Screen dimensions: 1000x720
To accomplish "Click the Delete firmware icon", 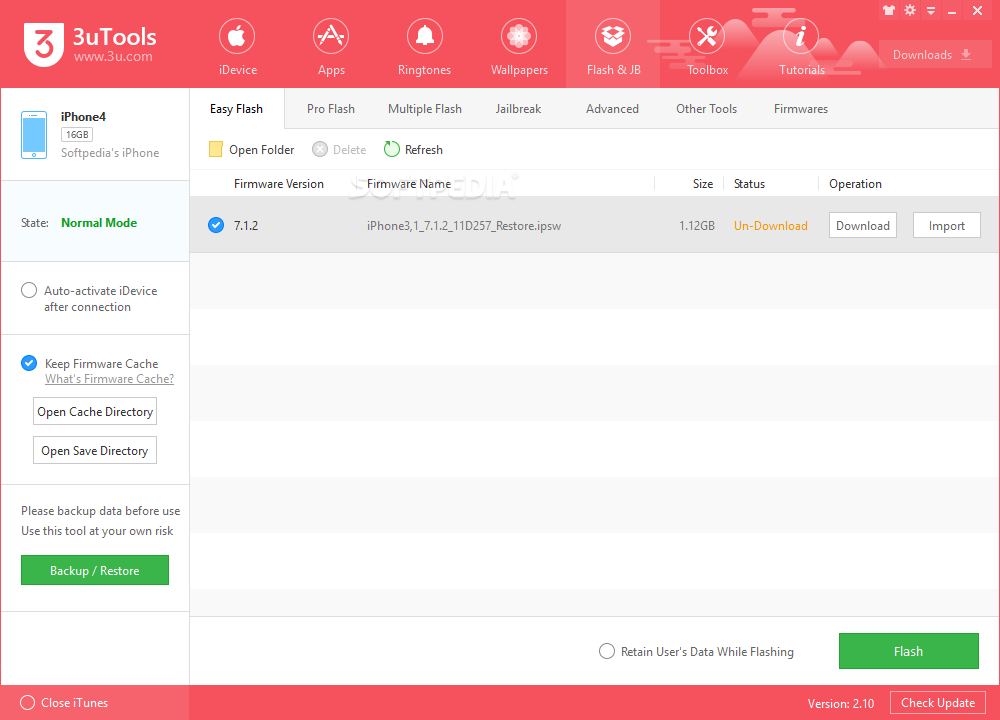I will [x=320, y=149].
